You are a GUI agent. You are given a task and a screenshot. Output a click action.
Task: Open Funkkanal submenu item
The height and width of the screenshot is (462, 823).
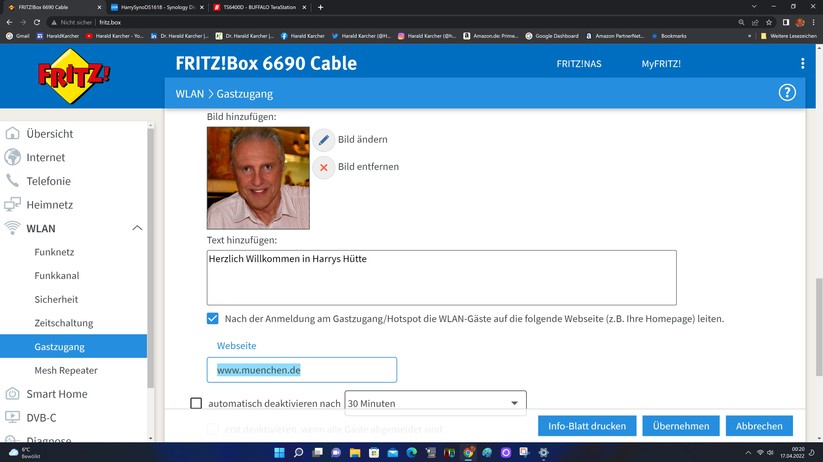click(57, 276)
